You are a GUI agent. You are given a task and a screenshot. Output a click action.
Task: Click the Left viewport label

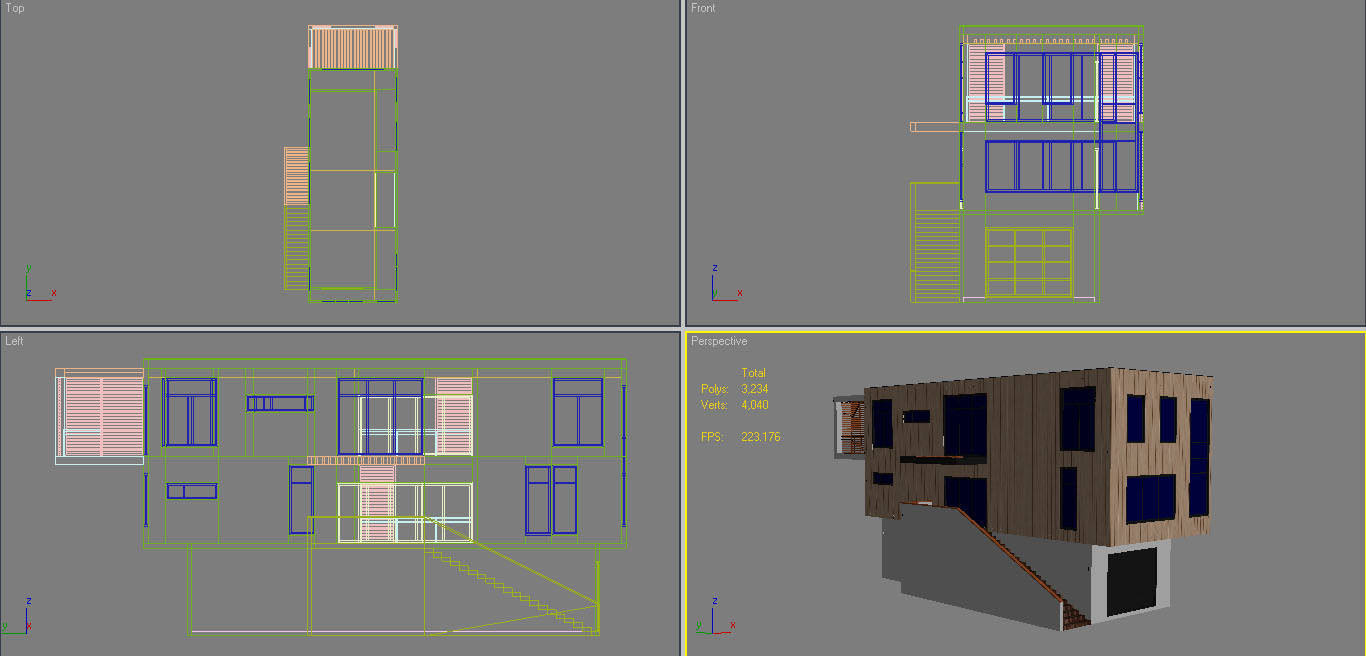point(14,341)
